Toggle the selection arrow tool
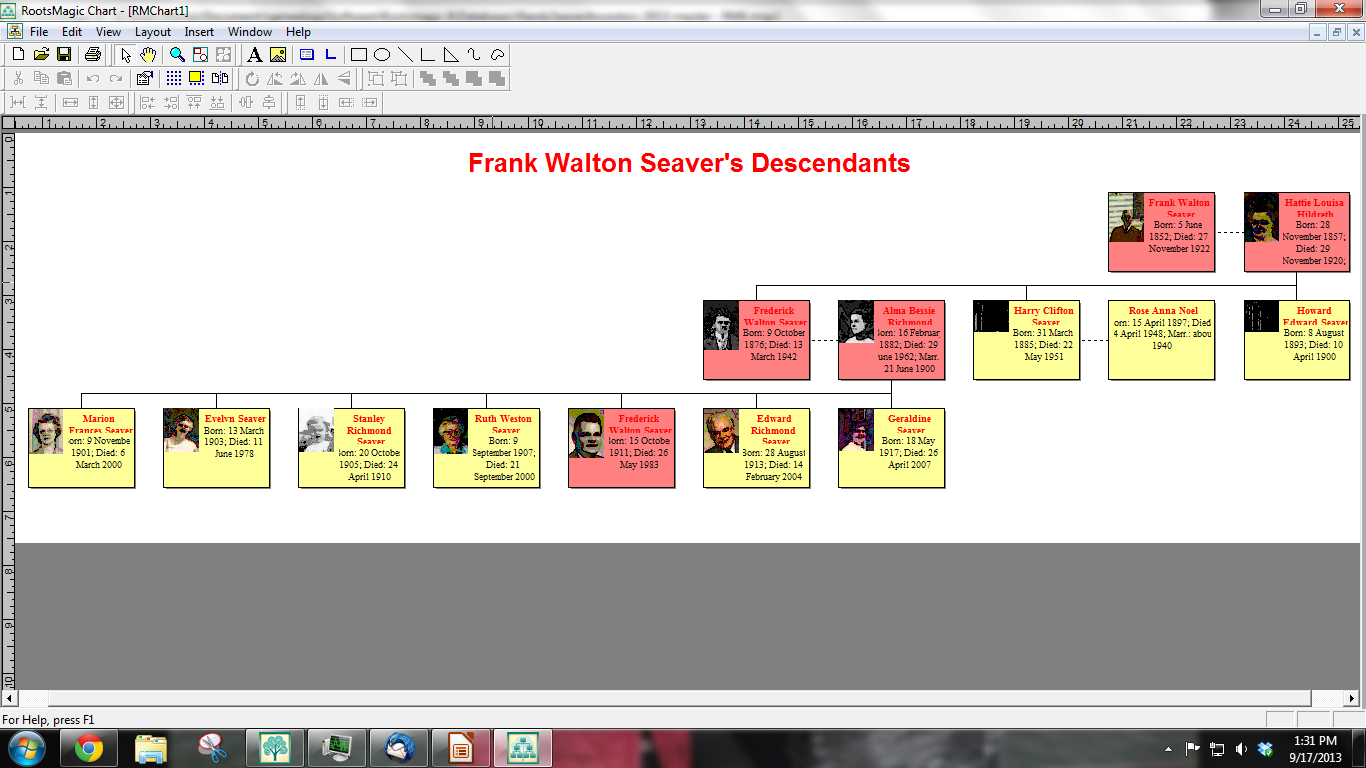This screenshot has height=768, width=1366. click(x=126, y=55)
